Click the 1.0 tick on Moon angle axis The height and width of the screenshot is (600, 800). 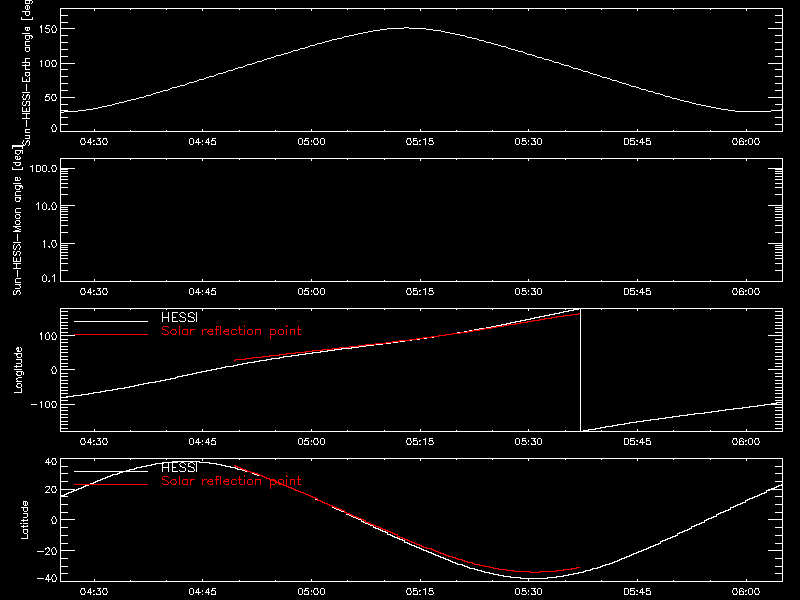pos(49,244)
